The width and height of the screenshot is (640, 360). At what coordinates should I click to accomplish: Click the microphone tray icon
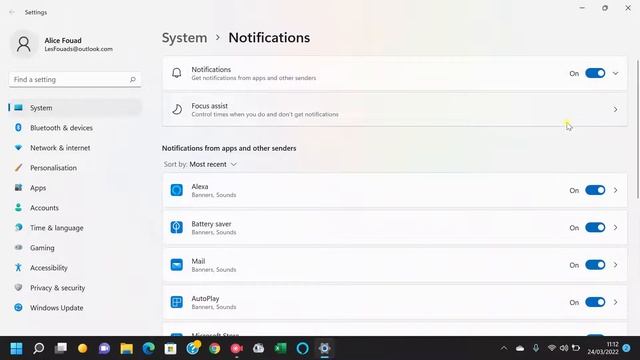pyautogui.click(x=536, y=348)
